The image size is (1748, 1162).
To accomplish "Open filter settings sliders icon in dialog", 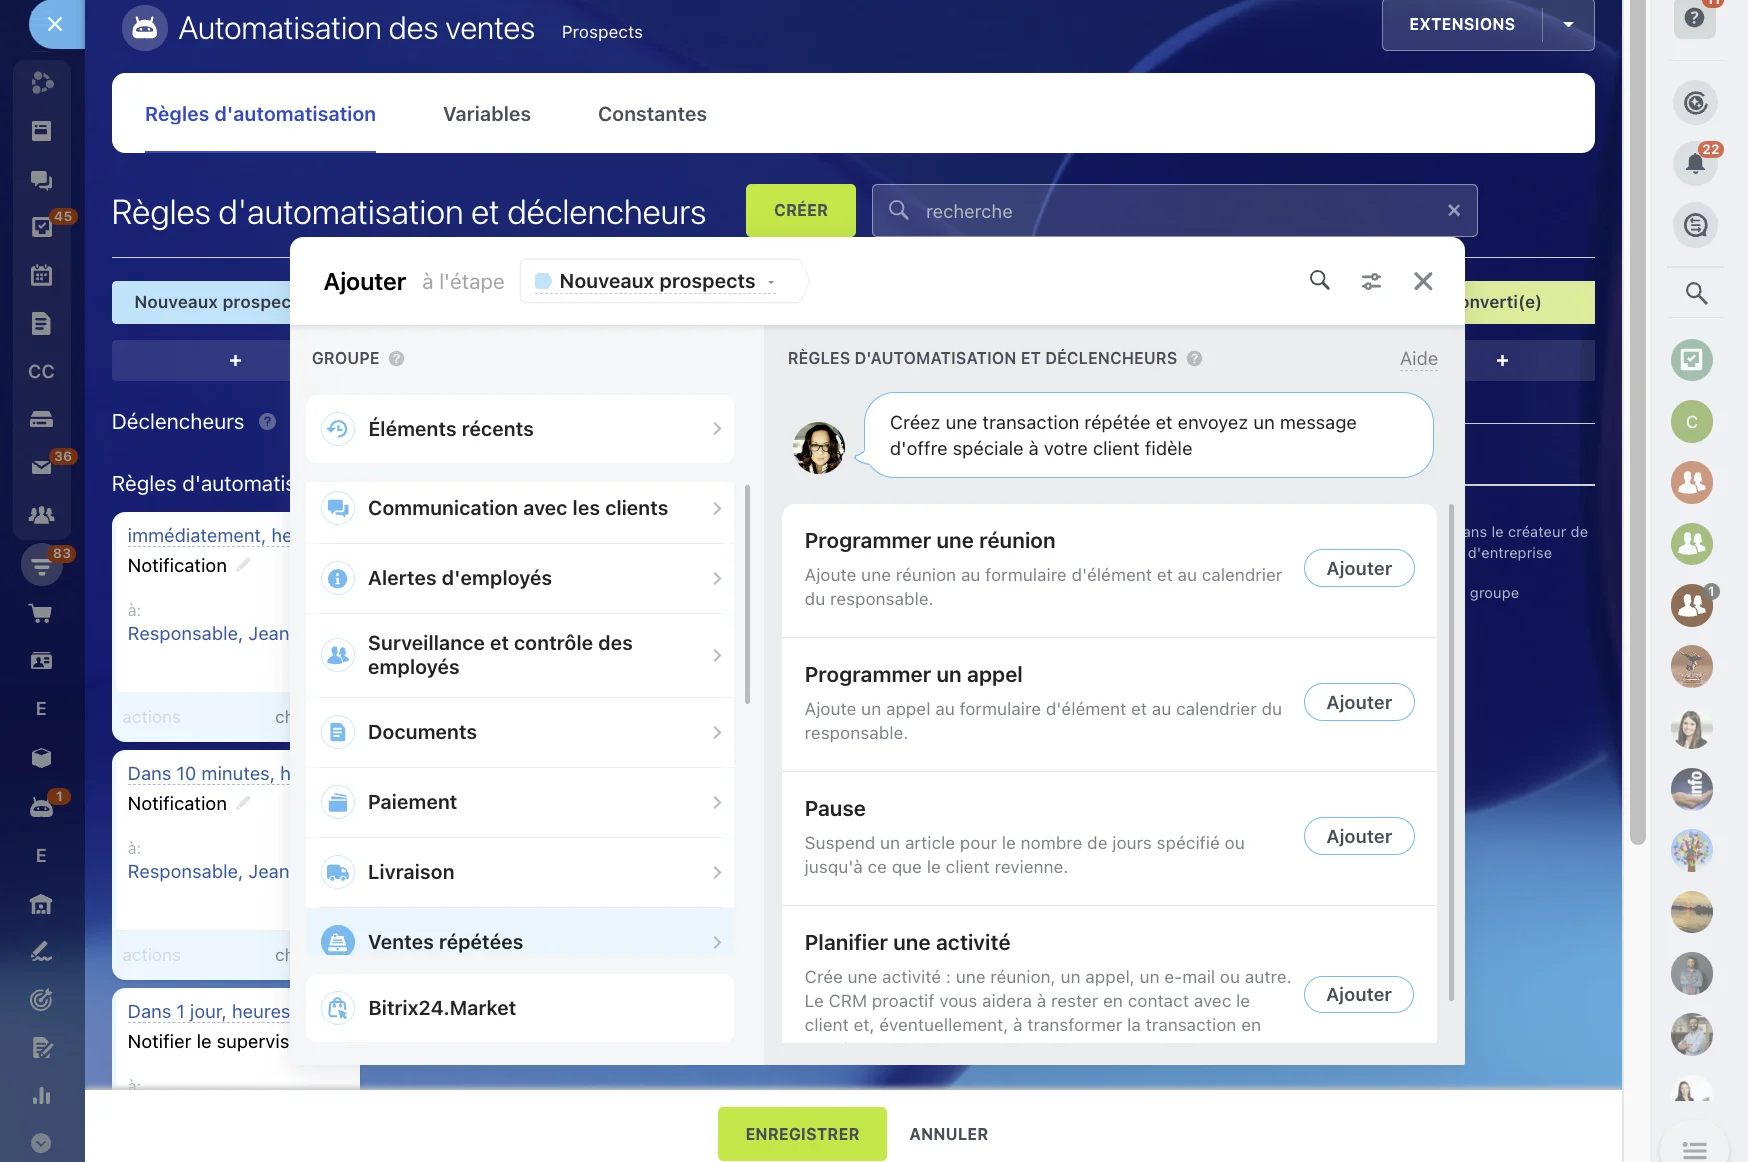I will tap(1371, 282).
